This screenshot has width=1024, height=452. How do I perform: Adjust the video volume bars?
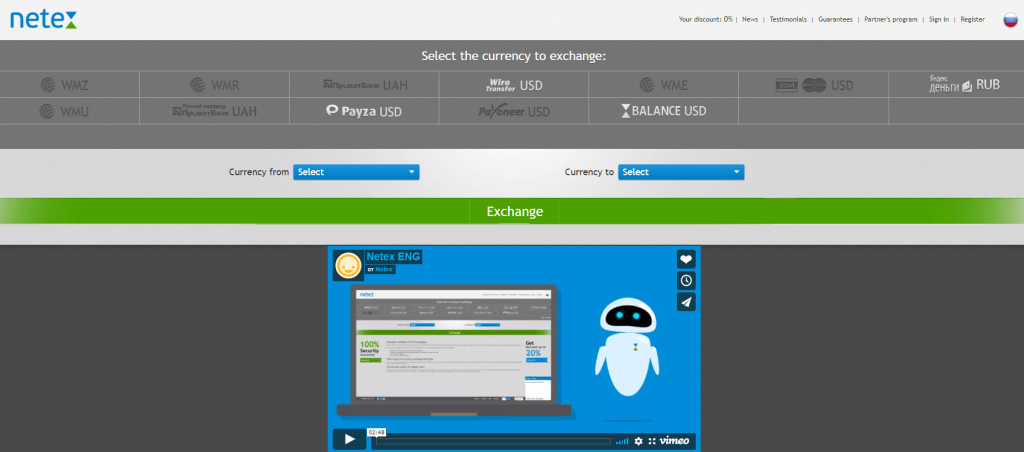[x=622, y=441]
